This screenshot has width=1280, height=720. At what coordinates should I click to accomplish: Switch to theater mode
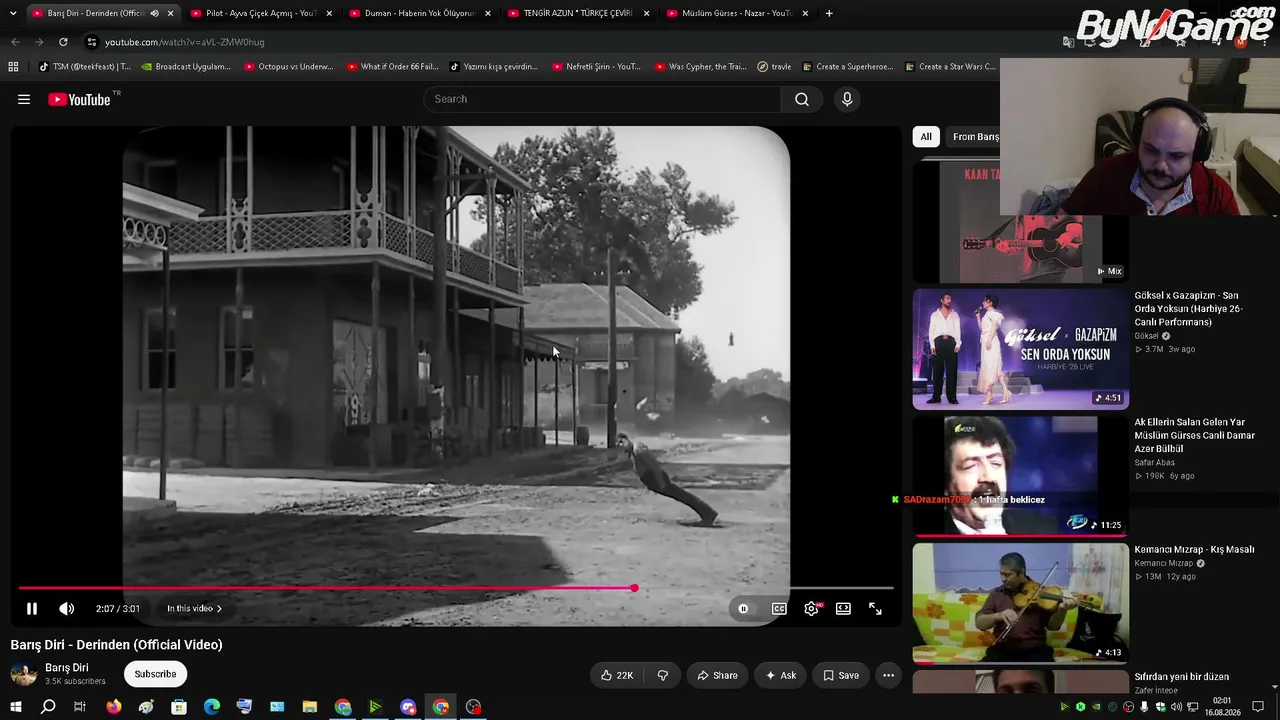pyautogui.click(x=843, y=608)
